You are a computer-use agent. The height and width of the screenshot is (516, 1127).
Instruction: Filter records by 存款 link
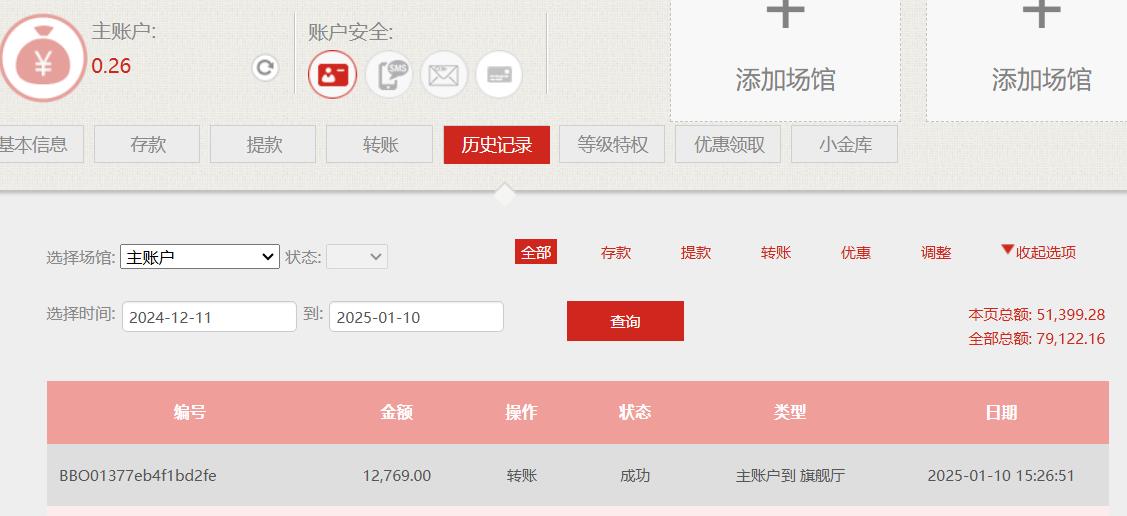616,253
